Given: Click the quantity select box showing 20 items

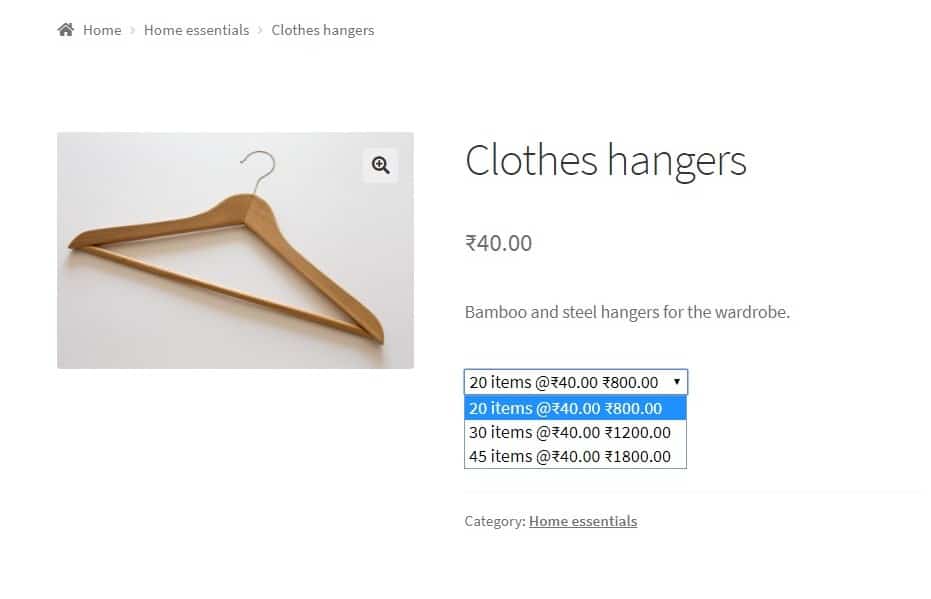Looking at the screenshot, I should [565, 382].
